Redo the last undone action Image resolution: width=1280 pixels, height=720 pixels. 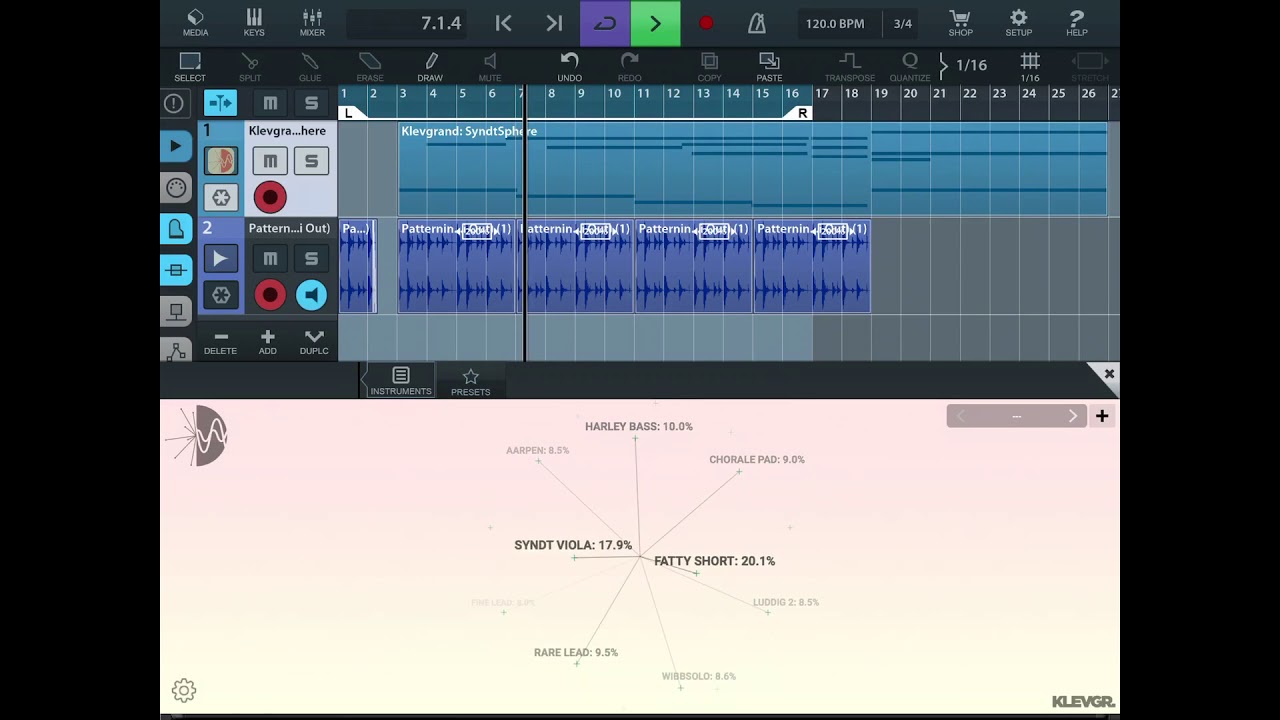[629, 67]
